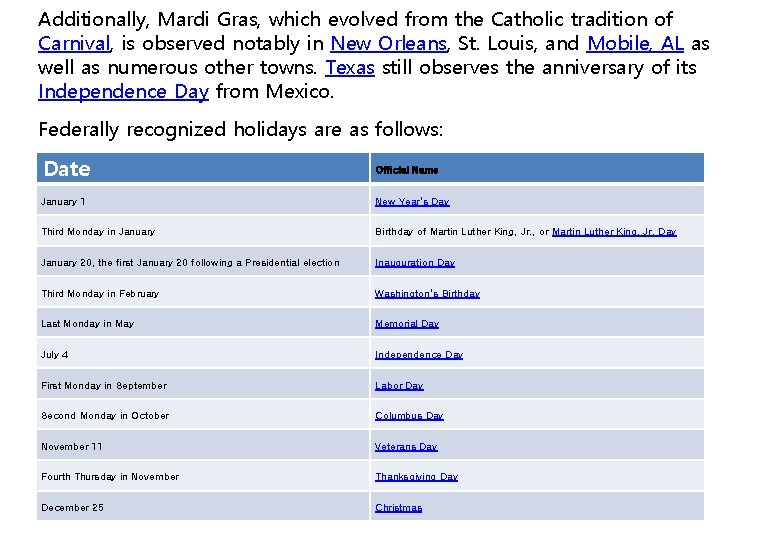
Task: Open the Inauguration Day link
Action: pyautogui.click(x=414, y=263)
